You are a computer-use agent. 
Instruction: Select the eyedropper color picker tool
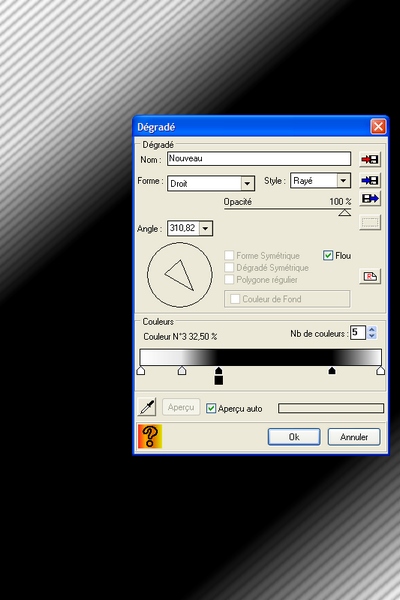147,407
